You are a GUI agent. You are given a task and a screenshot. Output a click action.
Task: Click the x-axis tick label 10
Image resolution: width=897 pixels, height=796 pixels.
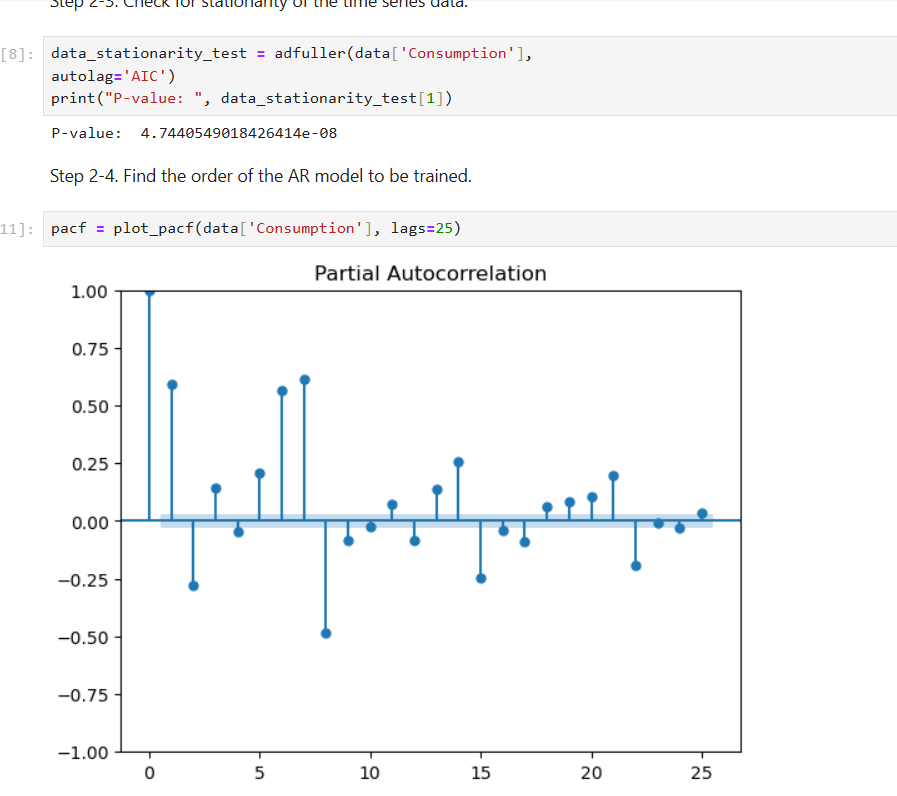[x=370, y=772]
